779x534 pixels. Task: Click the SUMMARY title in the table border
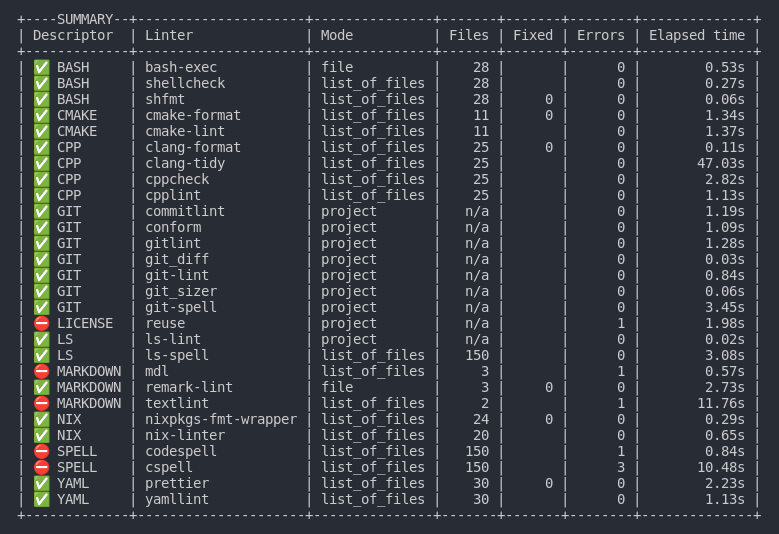85,19
